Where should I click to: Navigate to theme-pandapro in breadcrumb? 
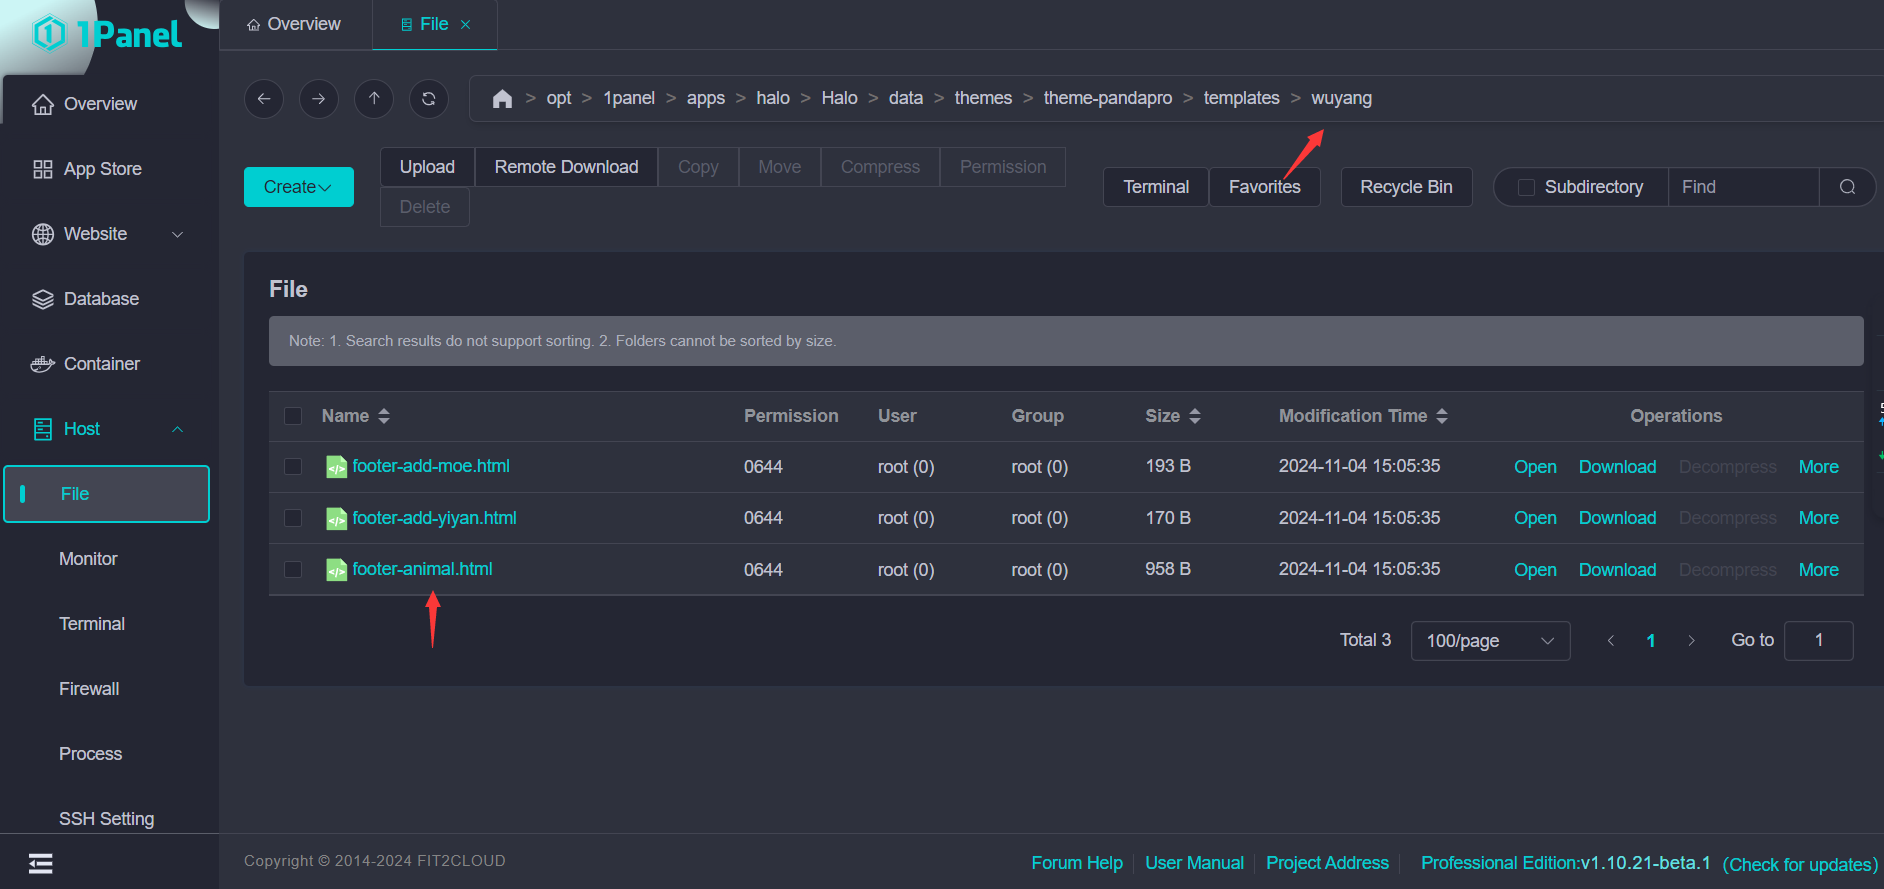click(x=1107, y=98)
